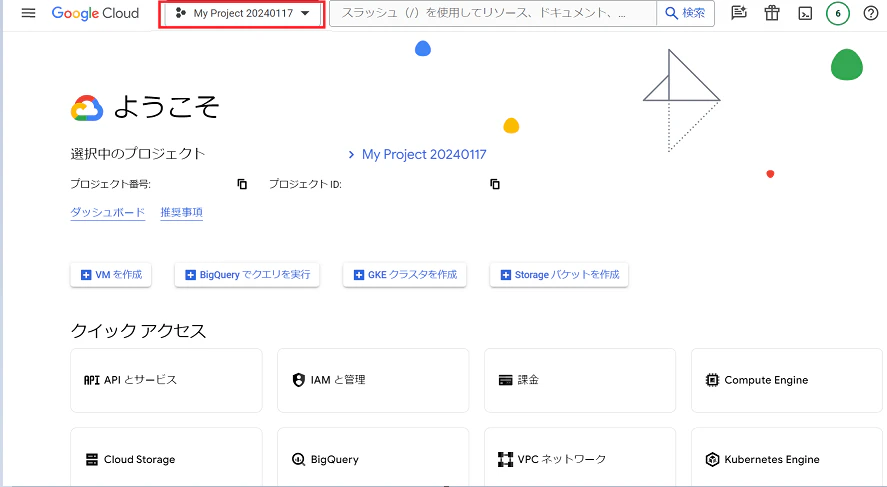Open the feedback comment icon in header
887x487 pixels.
[x=739, y=13]
